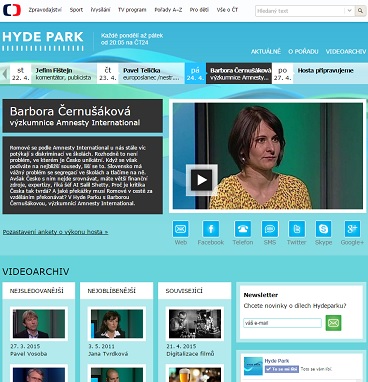Click the Jana Tvrdková title link
This screenshot has height=382, width=368.
point(108,354)
